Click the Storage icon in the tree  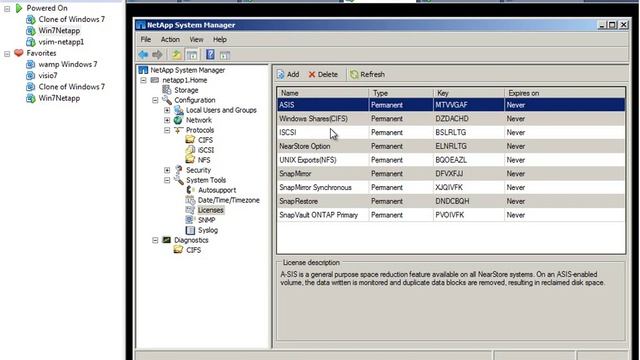coord(167,90)
